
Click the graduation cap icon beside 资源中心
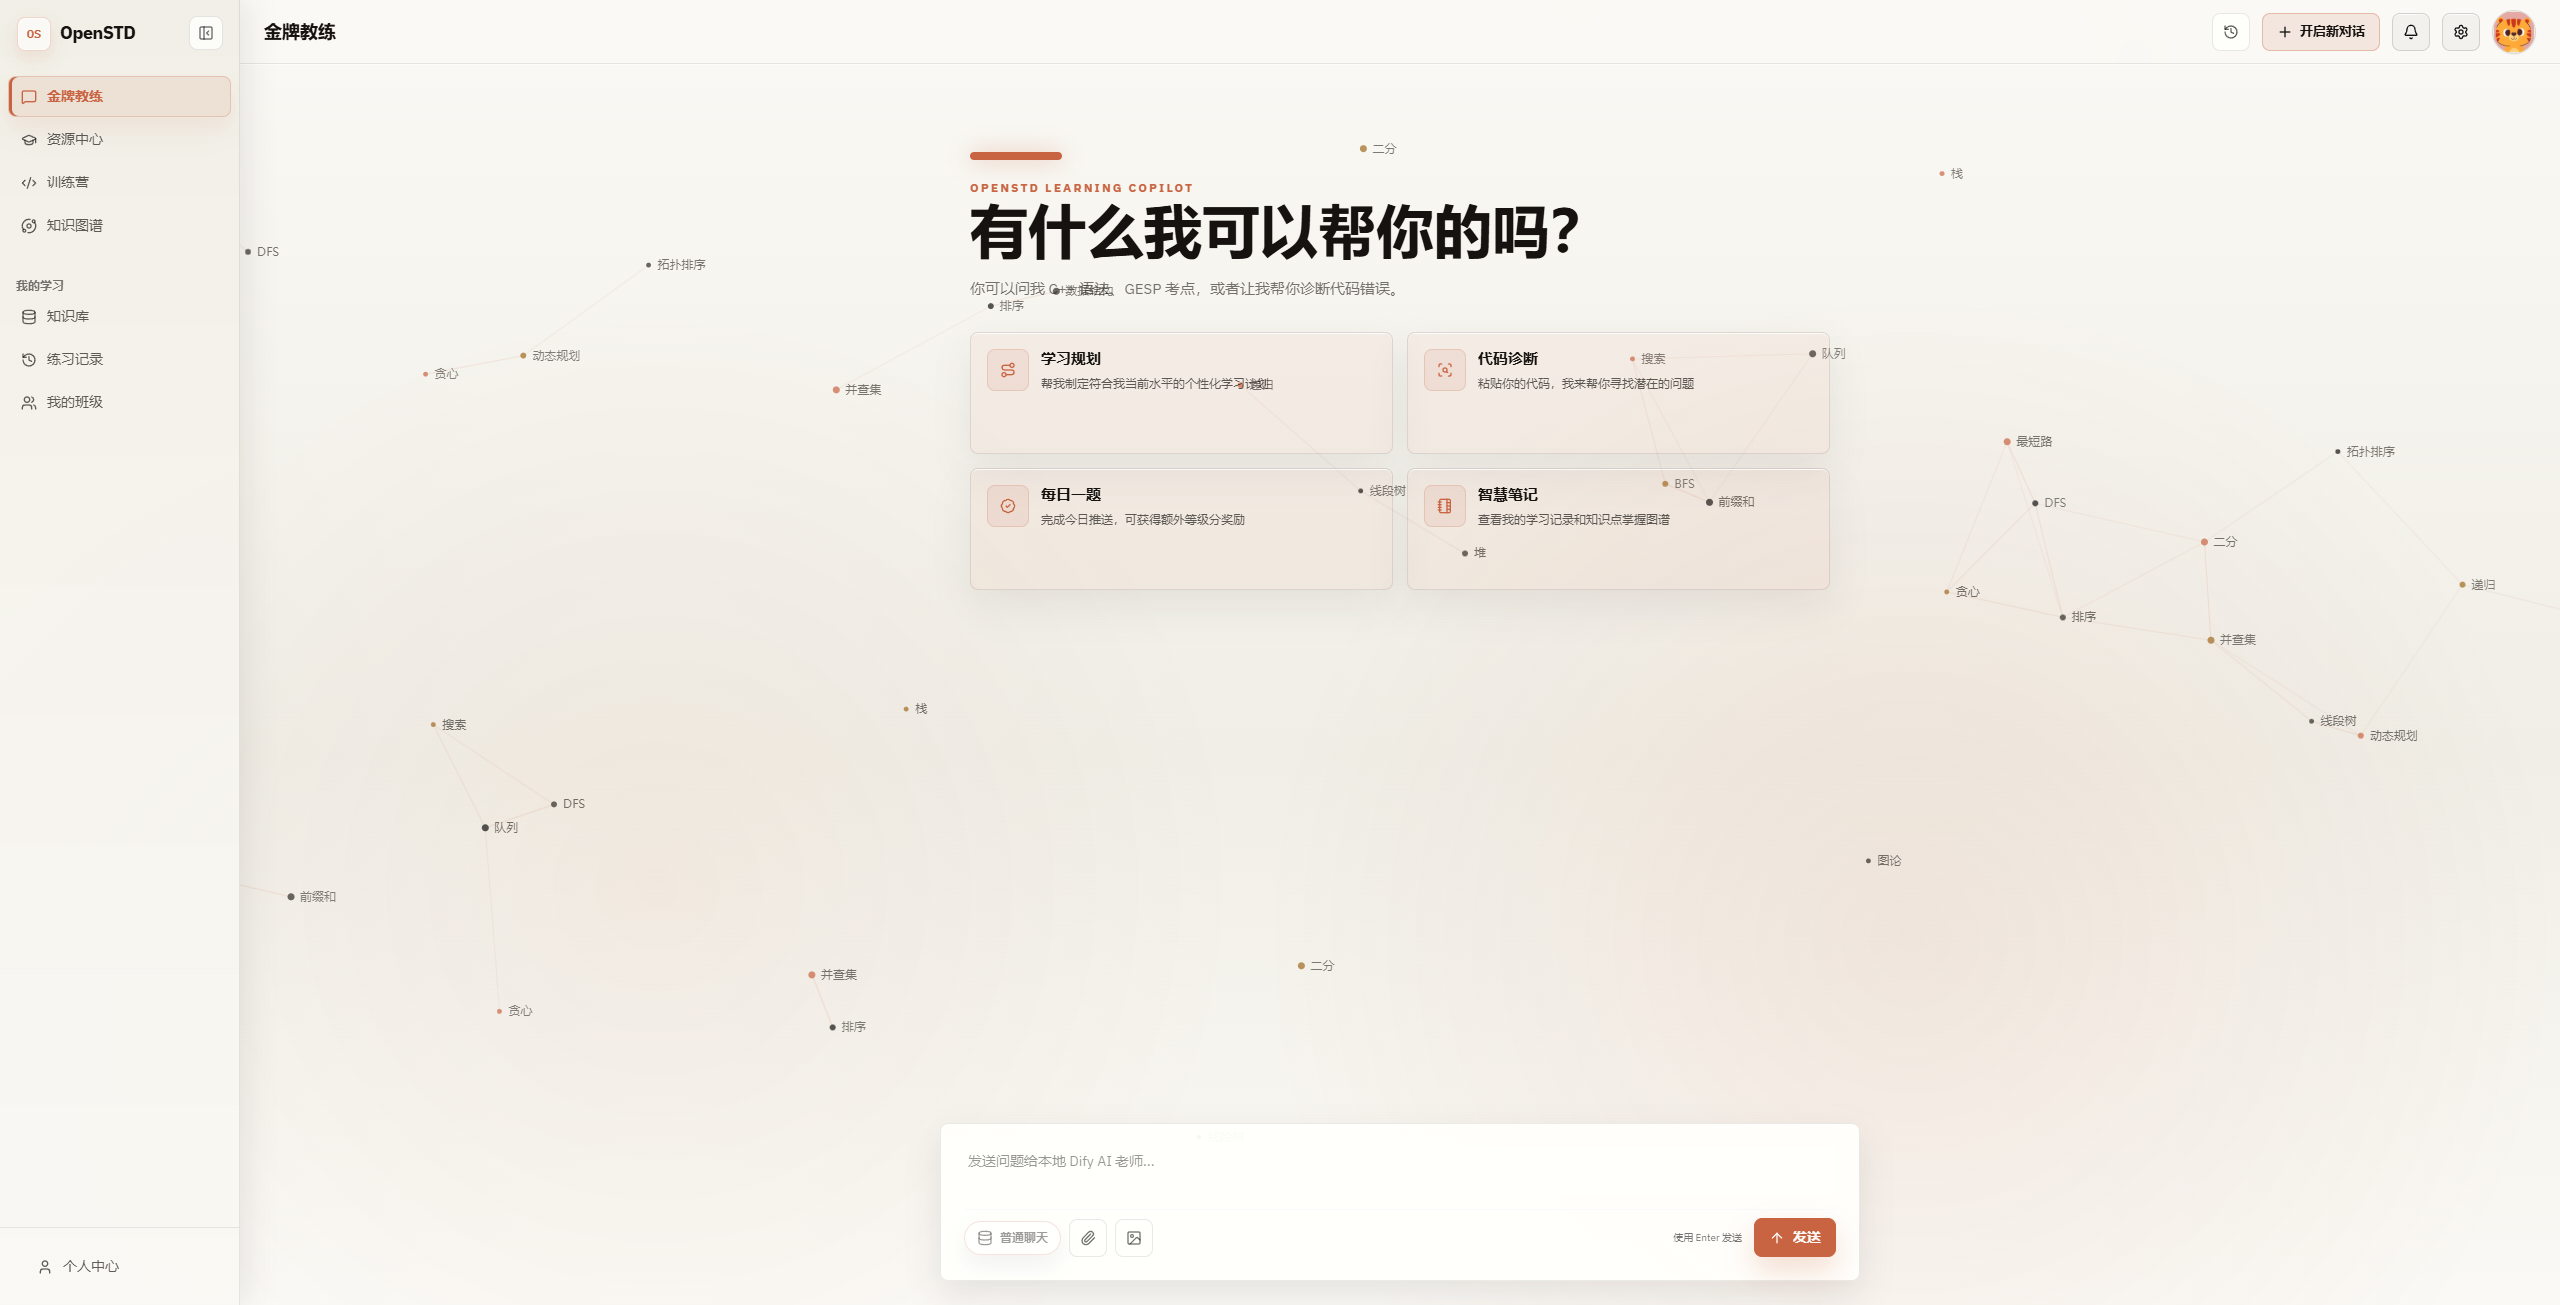click(x=29, y=140)
